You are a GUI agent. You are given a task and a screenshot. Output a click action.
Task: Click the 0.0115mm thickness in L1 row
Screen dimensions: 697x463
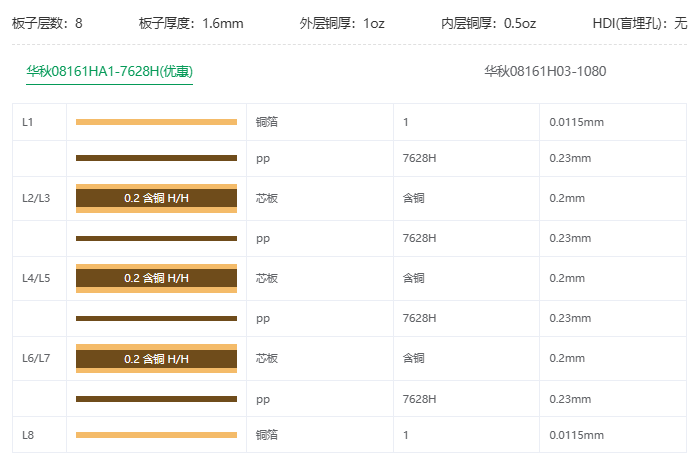[x=577, y=122]
